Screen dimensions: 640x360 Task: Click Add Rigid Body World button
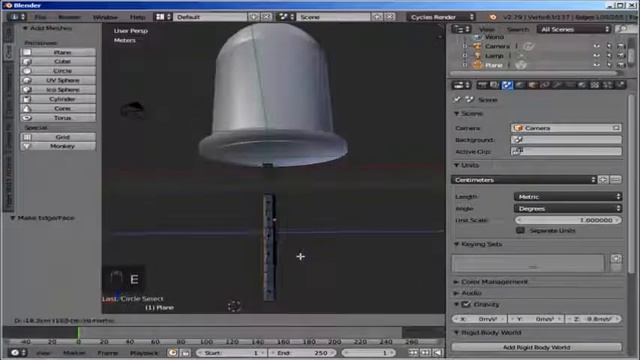tap(537, 347)
